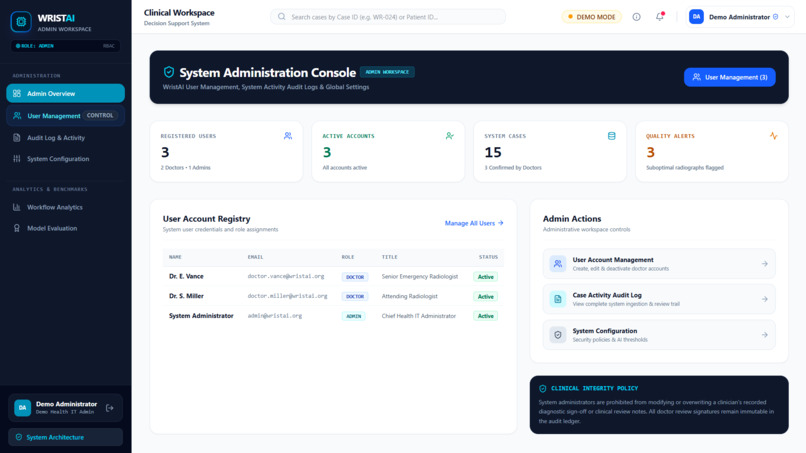806x453 pixels.
Task: Click the Clinical Workspace title
Action: coord(179,13)
